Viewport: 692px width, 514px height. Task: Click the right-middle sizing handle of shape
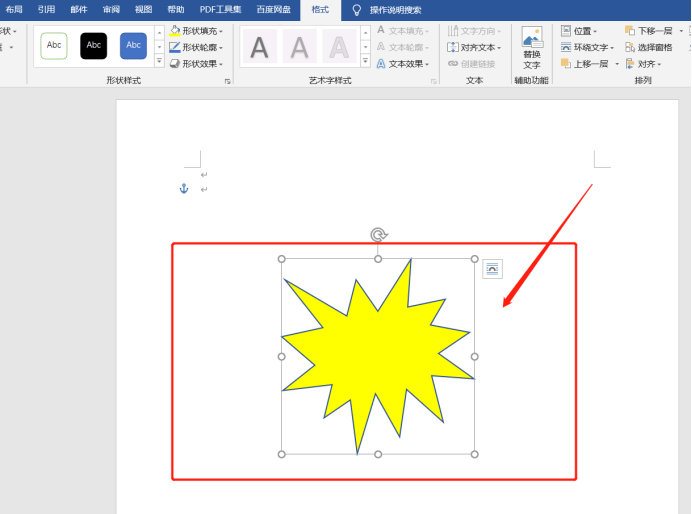[474, 356]
